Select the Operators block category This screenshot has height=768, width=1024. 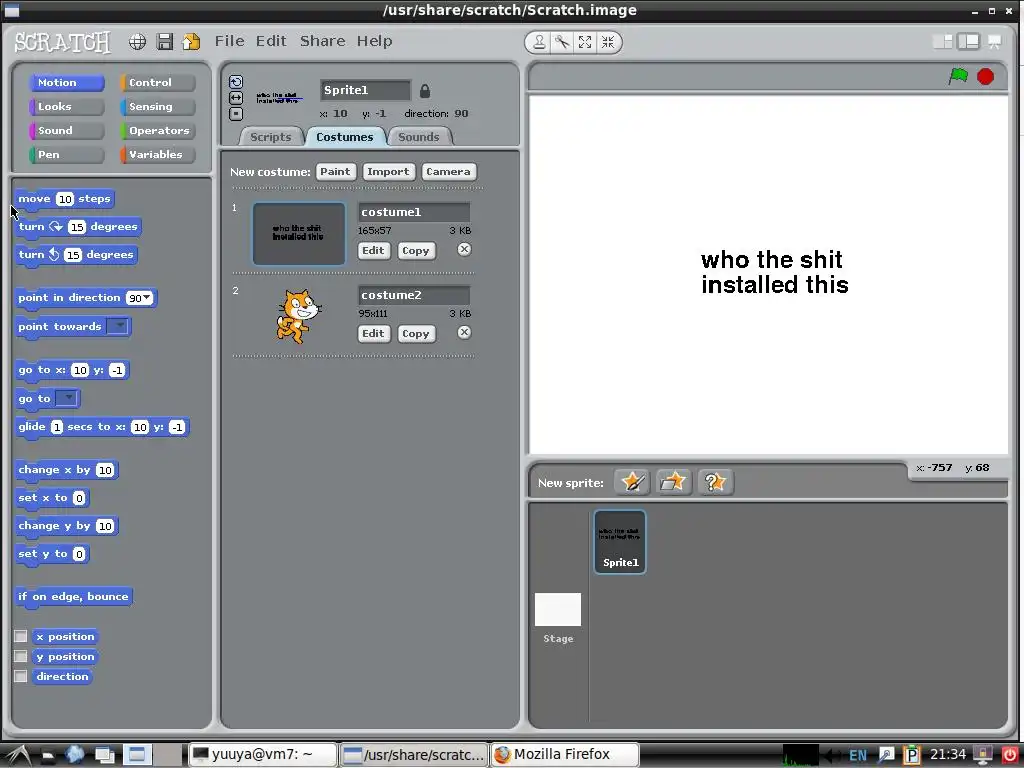point(157,131)
